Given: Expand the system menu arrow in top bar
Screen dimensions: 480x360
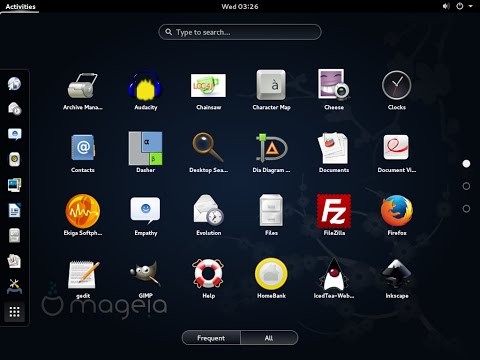Looking at the screenshot, I should pos(471,6).
